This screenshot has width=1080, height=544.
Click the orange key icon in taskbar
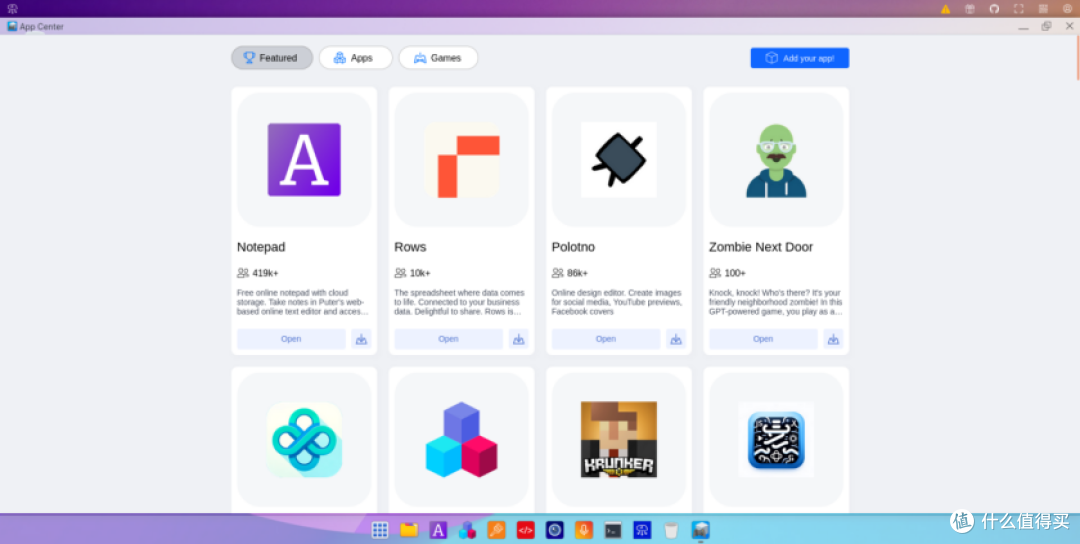pyautogui.click(x=497, y=530)
